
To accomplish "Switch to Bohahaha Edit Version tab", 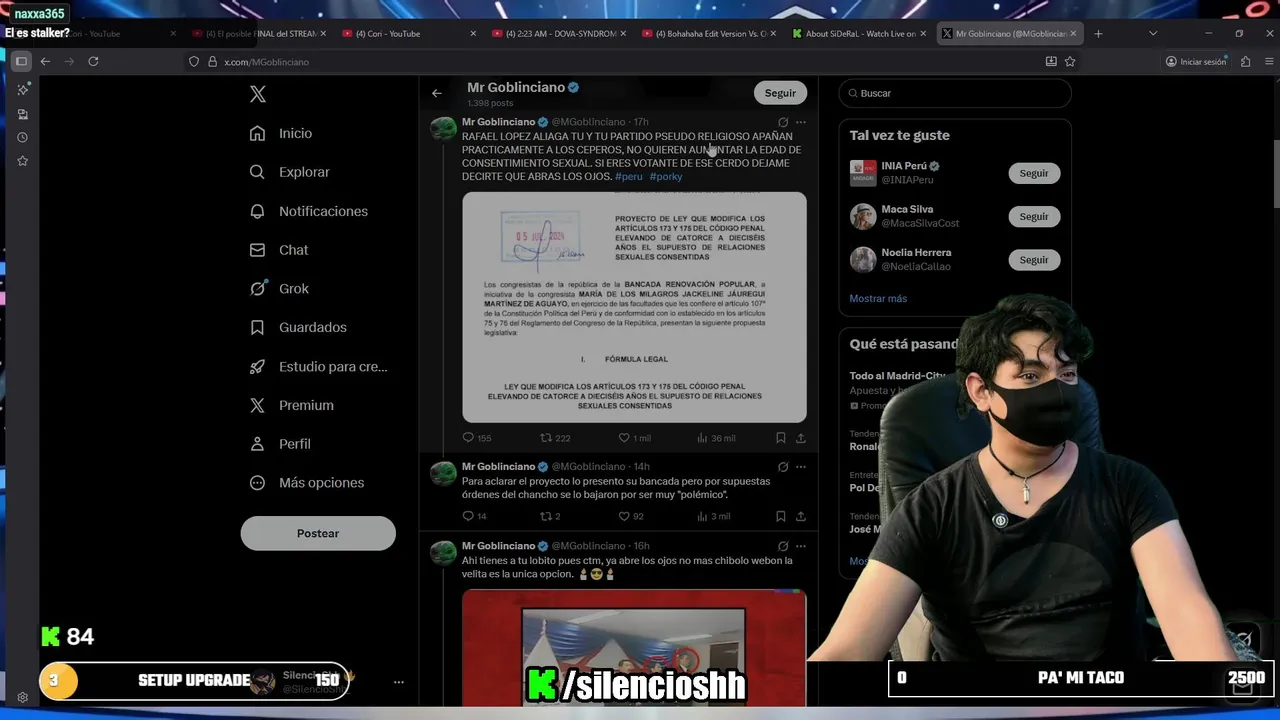I will (x=710, y=33).
